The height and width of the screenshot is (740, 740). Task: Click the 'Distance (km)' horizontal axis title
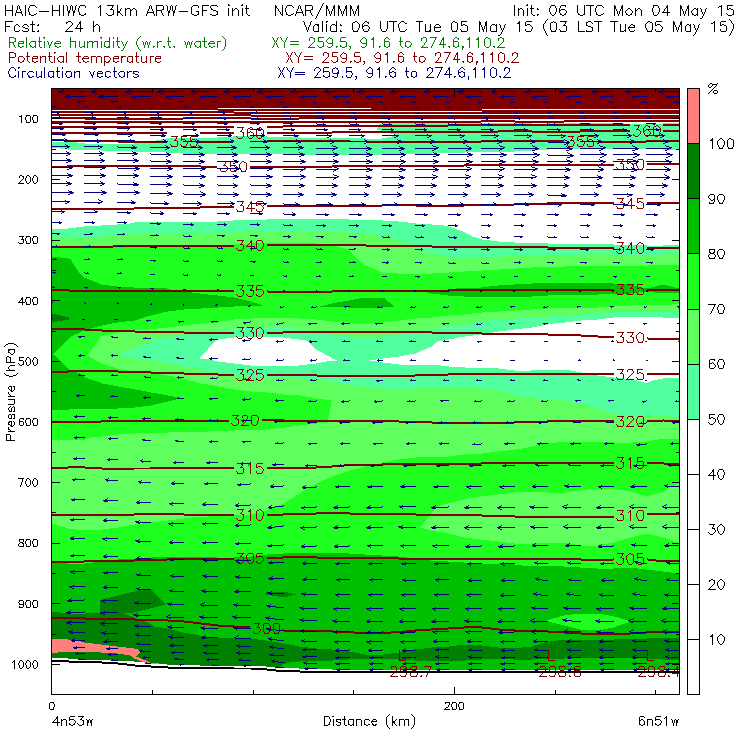pos(369,721)
